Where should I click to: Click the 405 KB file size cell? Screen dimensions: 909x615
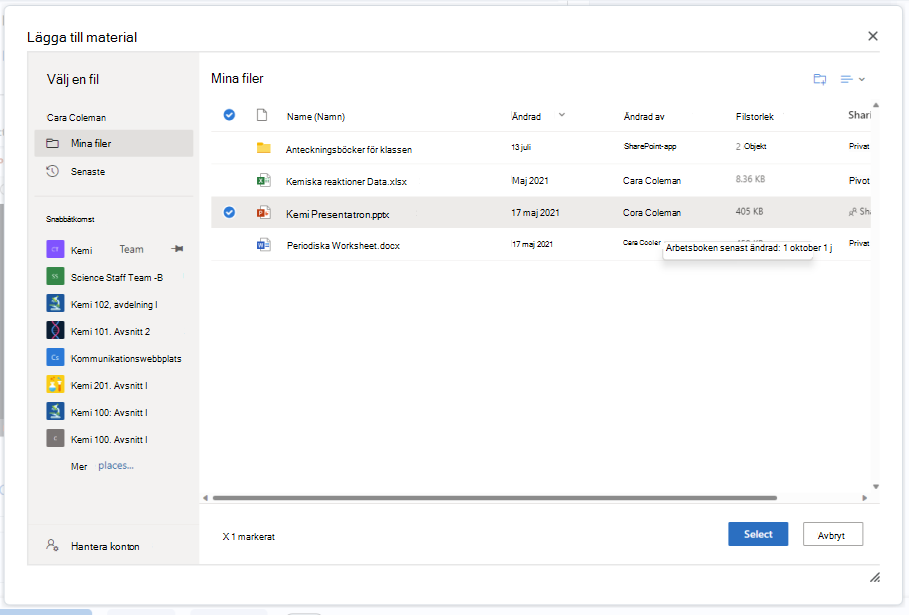click(x=749, y=212)
